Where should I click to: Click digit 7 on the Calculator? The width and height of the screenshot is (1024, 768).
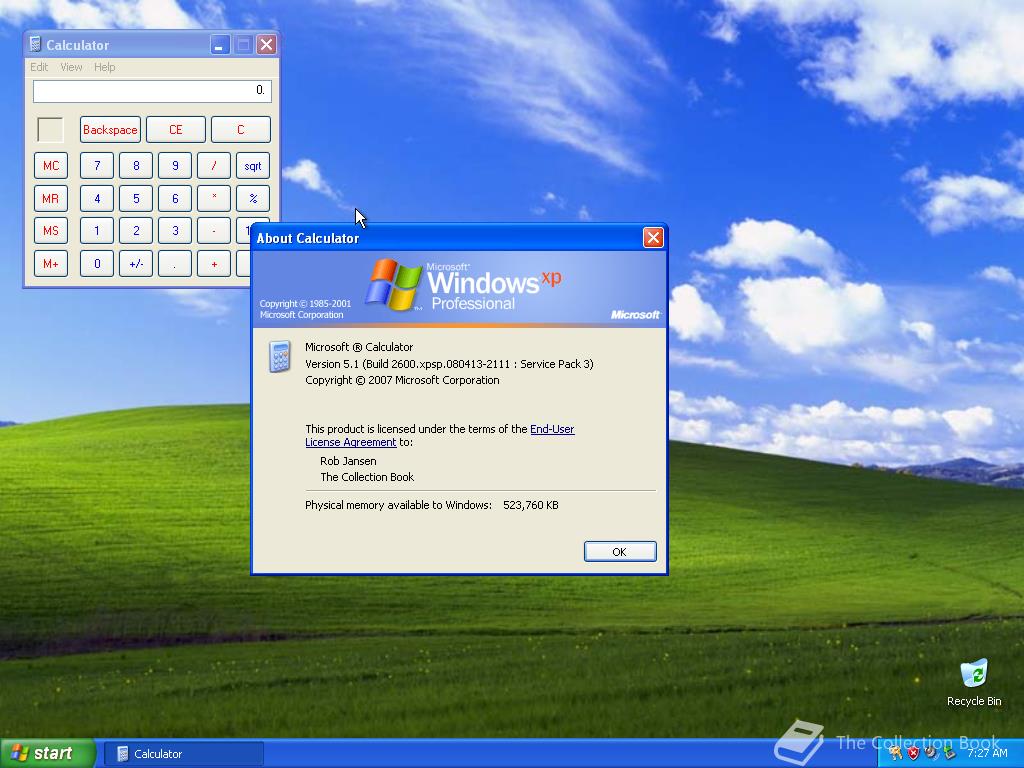97,166
